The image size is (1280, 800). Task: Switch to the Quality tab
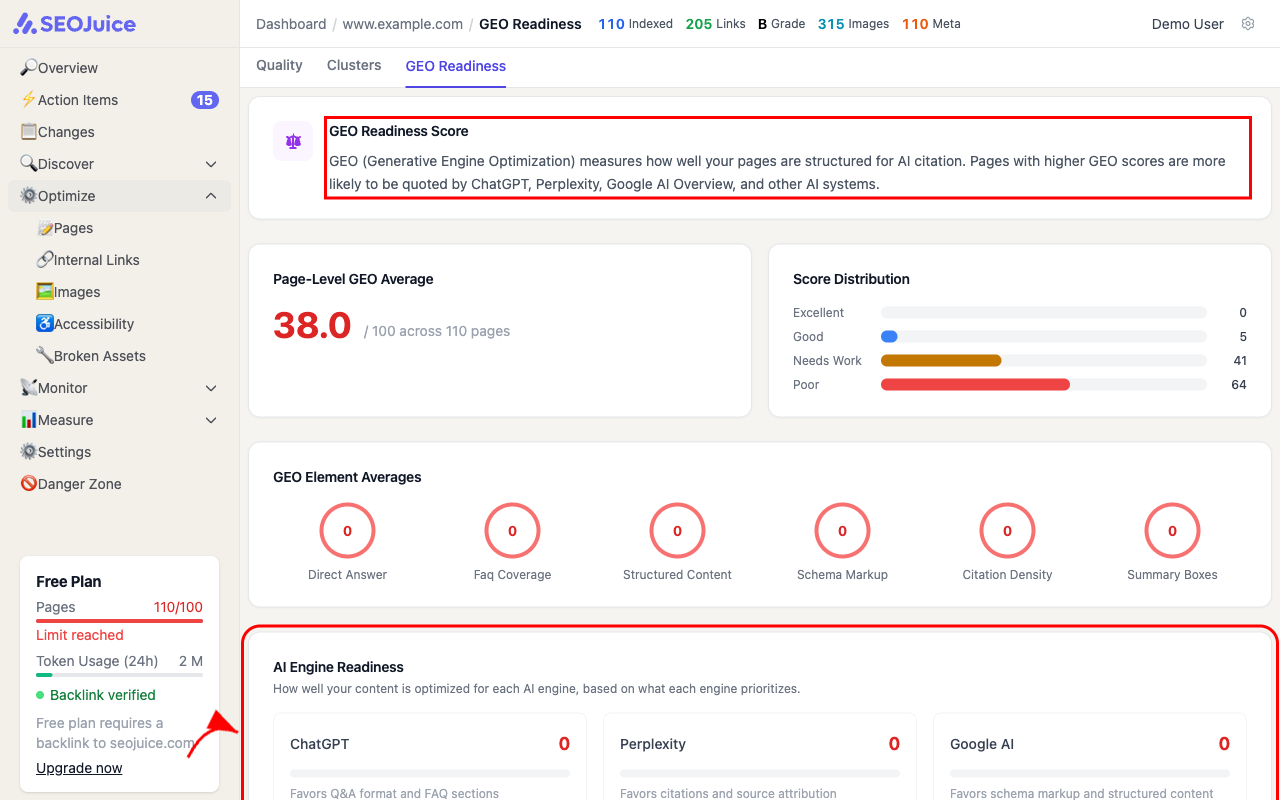tap(279, 65)
